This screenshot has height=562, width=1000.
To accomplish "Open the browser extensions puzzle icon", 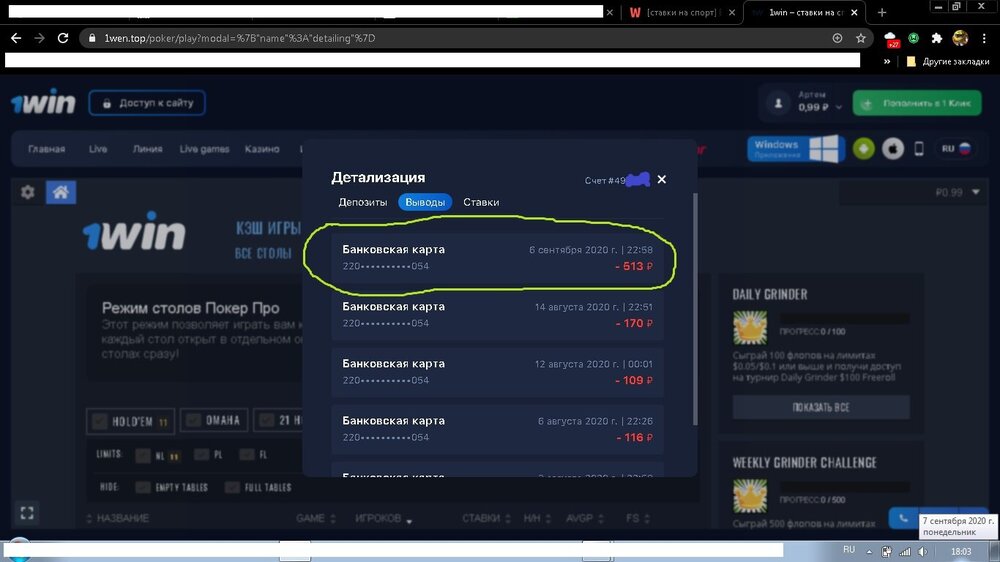I will [937, 38].
